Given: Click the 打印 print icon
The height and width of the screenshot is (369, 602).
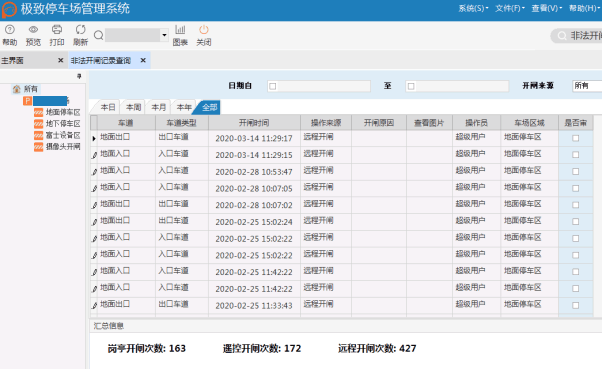Looking at the screenshot, I should [57, 30].
